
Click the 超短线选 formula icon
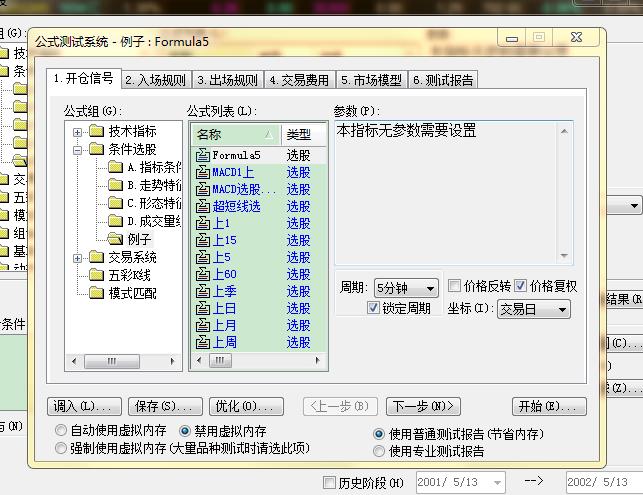pyautogui.click(x=203, y=206)
